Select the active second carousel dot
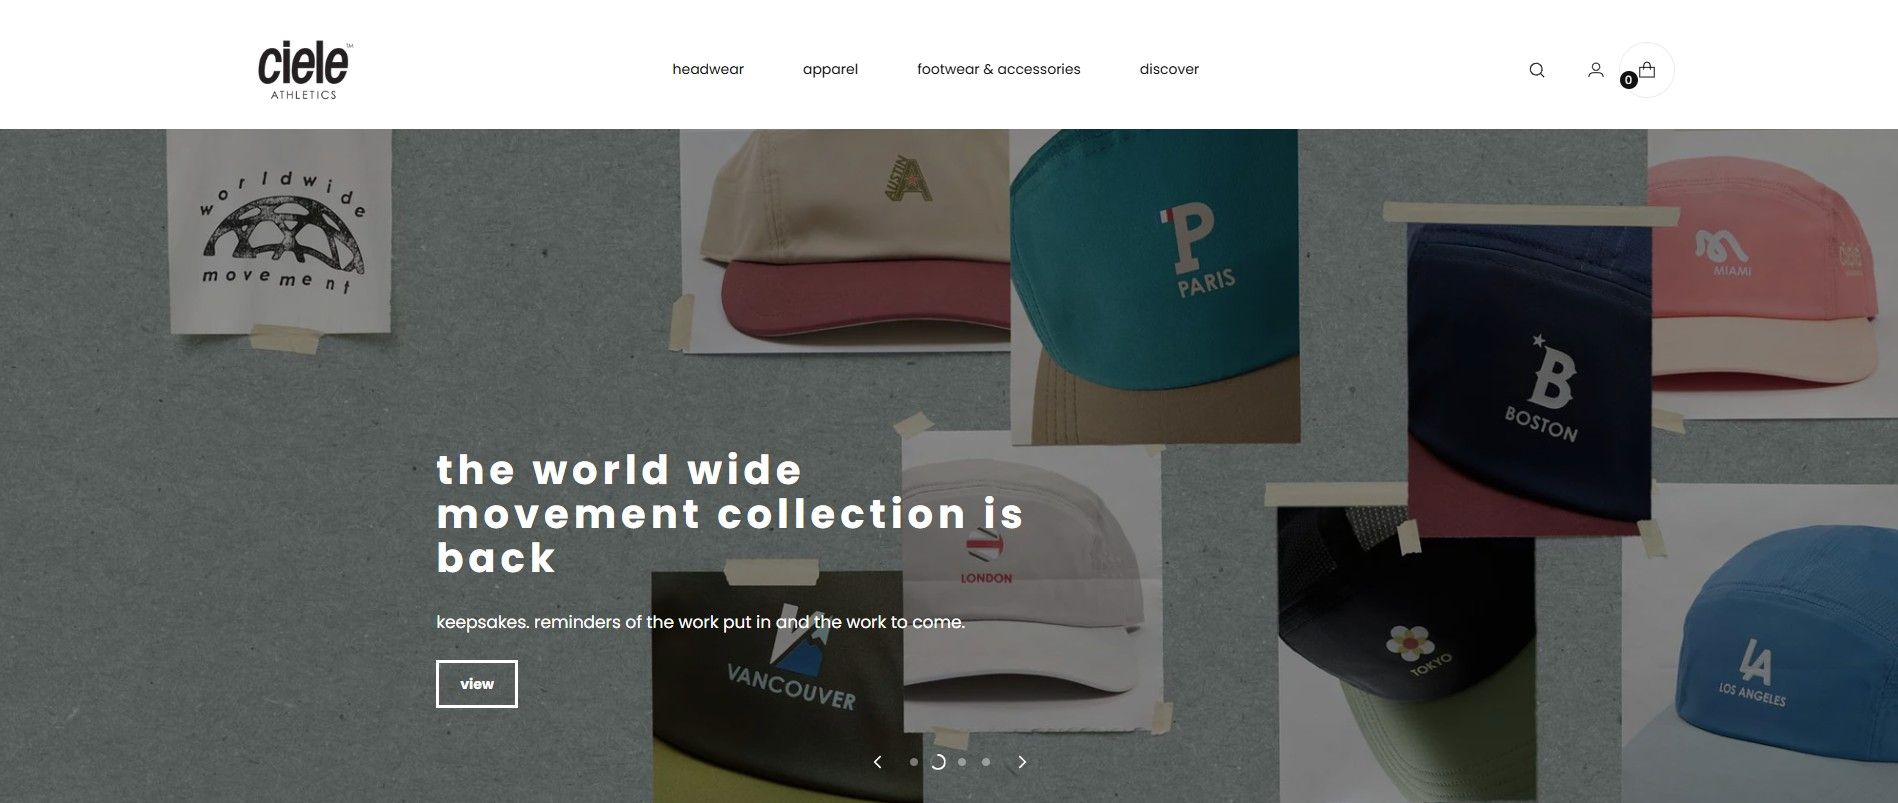Screen dimensions: 1898x803 tap(938, 762)
